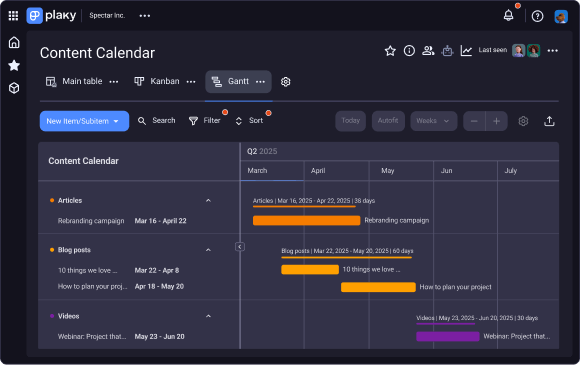This screenshot has height=365, width=580.
Task: Click the orange Rebranding campaign bar
Action: [307, 221]
